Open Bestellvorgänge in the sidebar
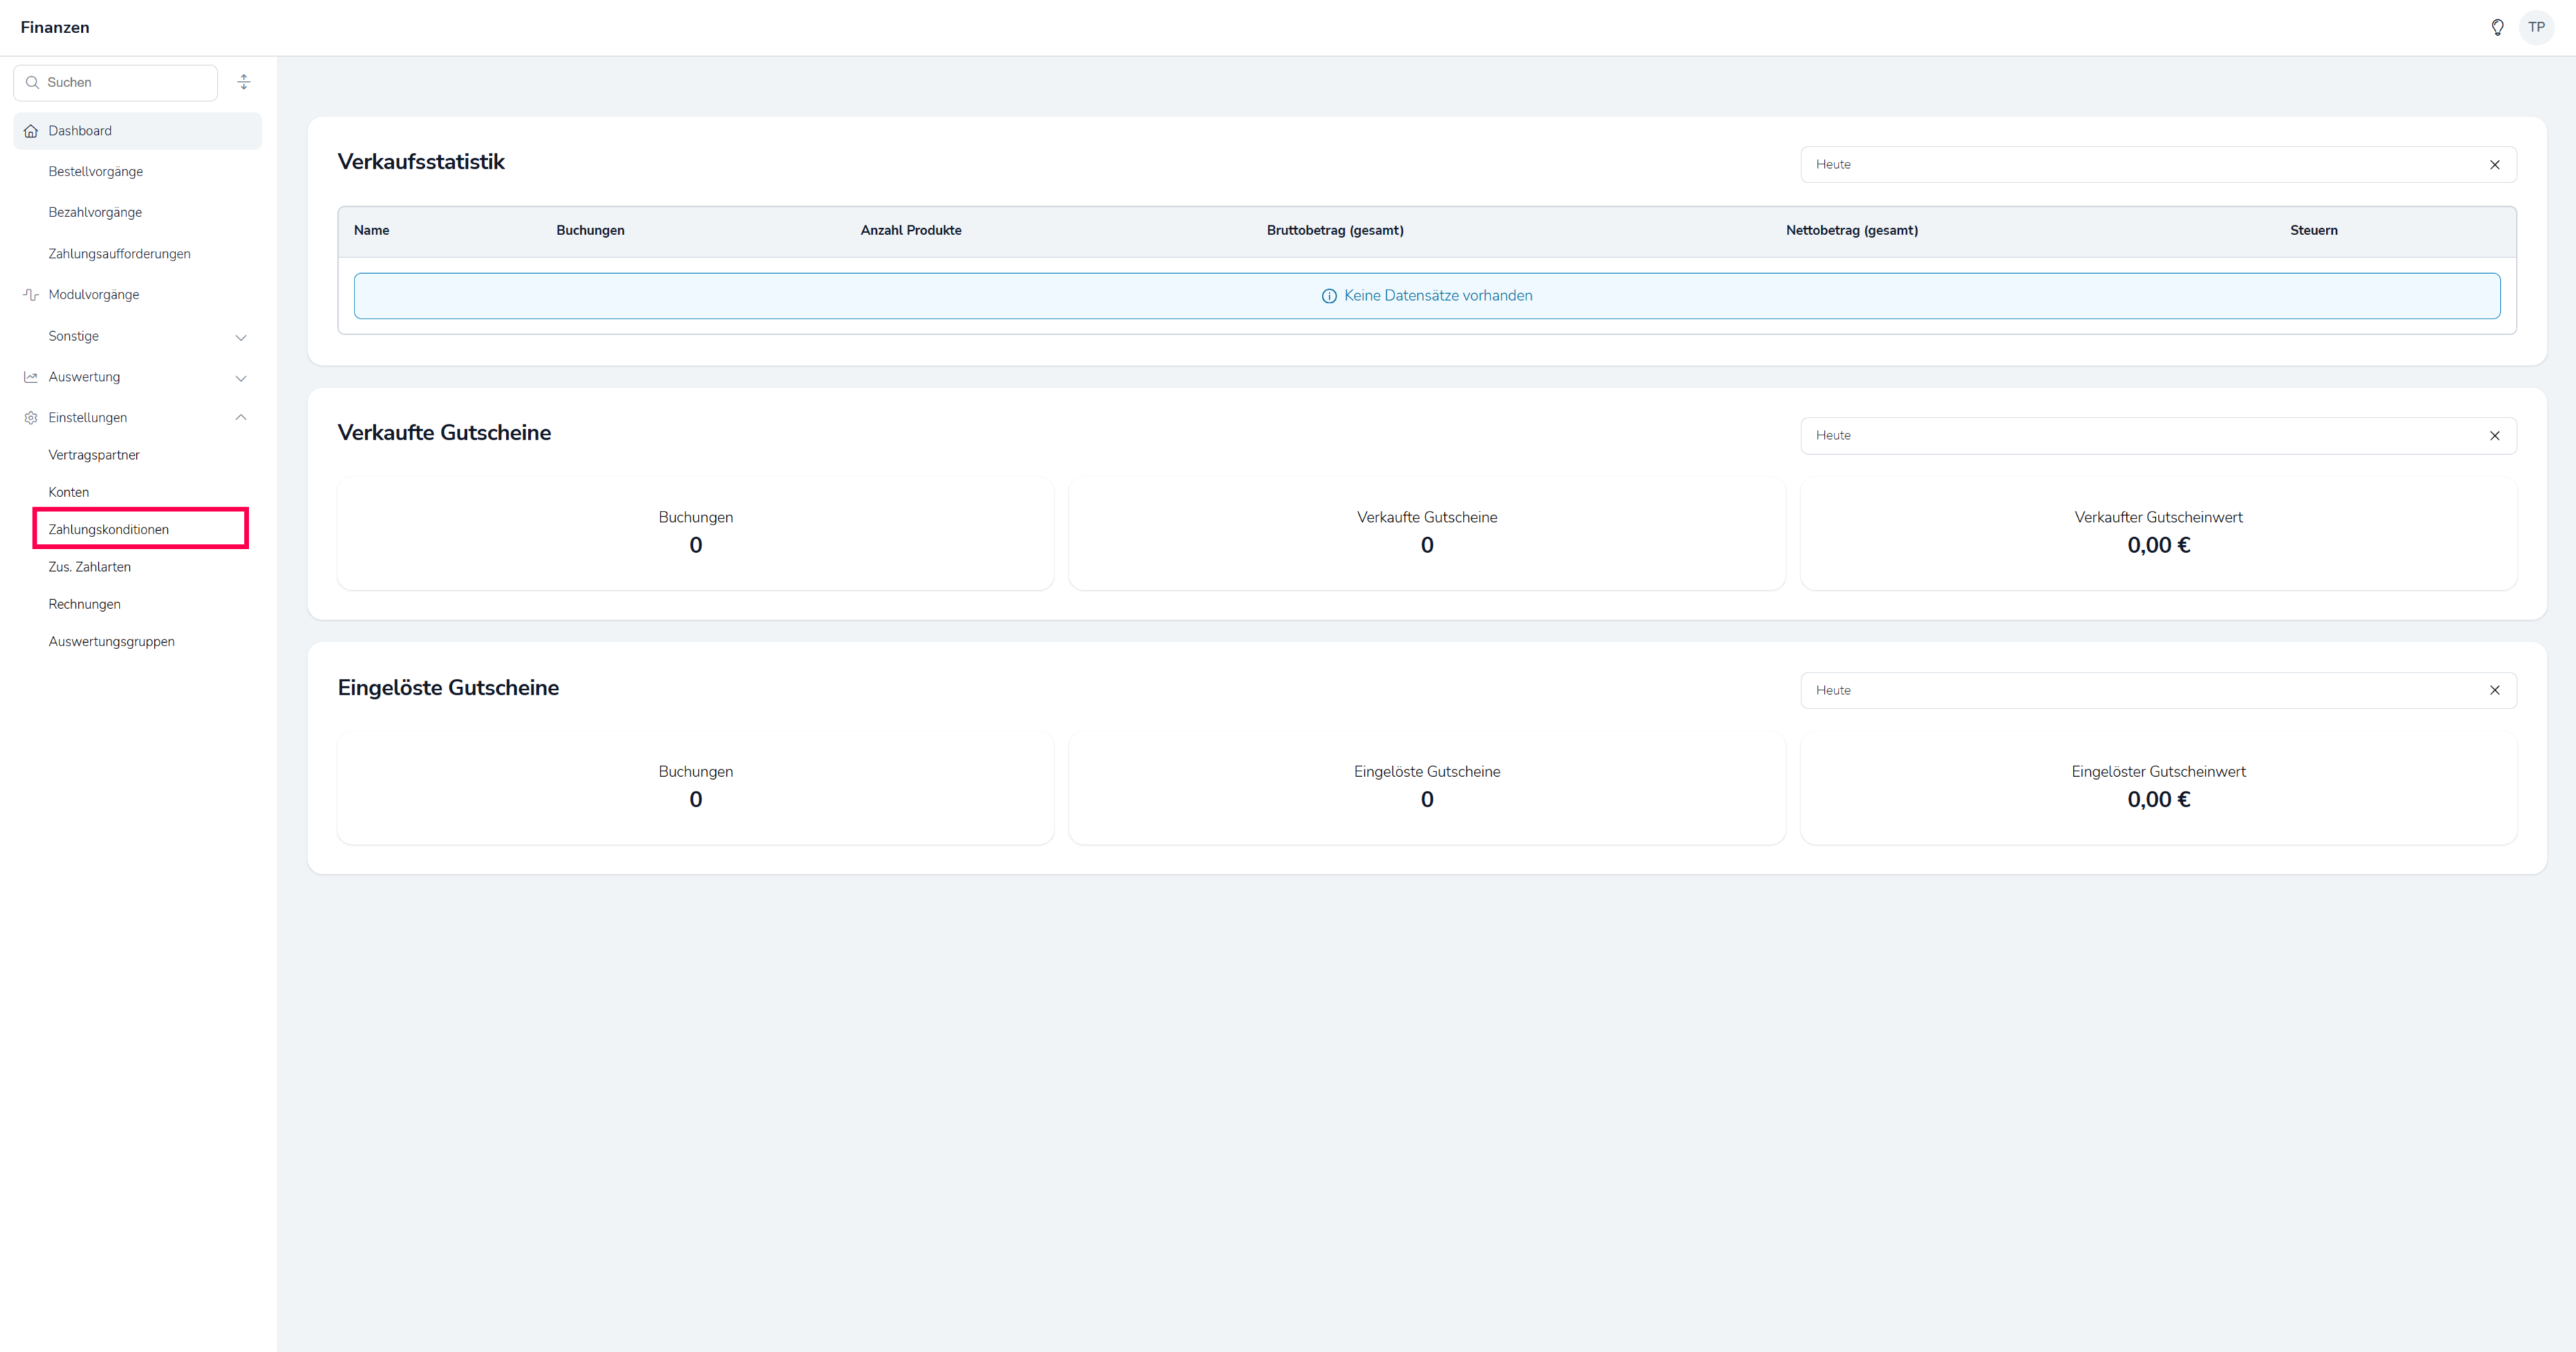This screenshot has height=1352, width=2576. [96, 172]
